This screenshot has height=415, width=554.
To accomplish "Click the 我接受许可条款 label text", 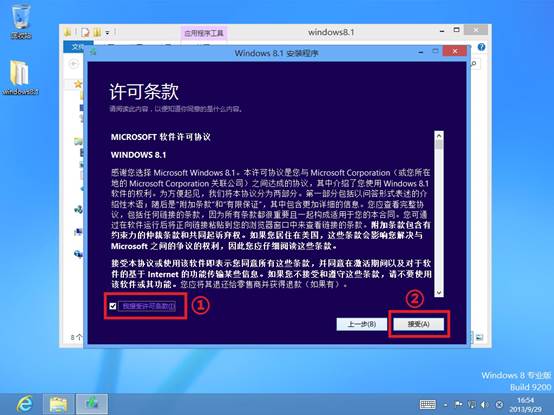I will 147,306.
